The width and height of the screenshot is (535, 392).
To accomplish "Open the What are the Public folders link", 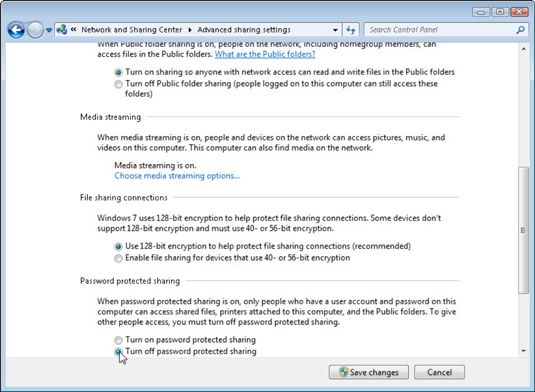I will click(x=265, y=54).
